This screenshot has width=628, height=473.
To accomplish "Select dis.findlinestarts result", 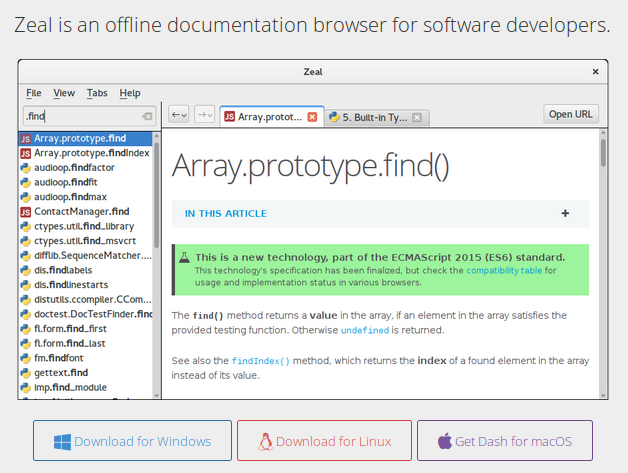I will pos(86,285).
